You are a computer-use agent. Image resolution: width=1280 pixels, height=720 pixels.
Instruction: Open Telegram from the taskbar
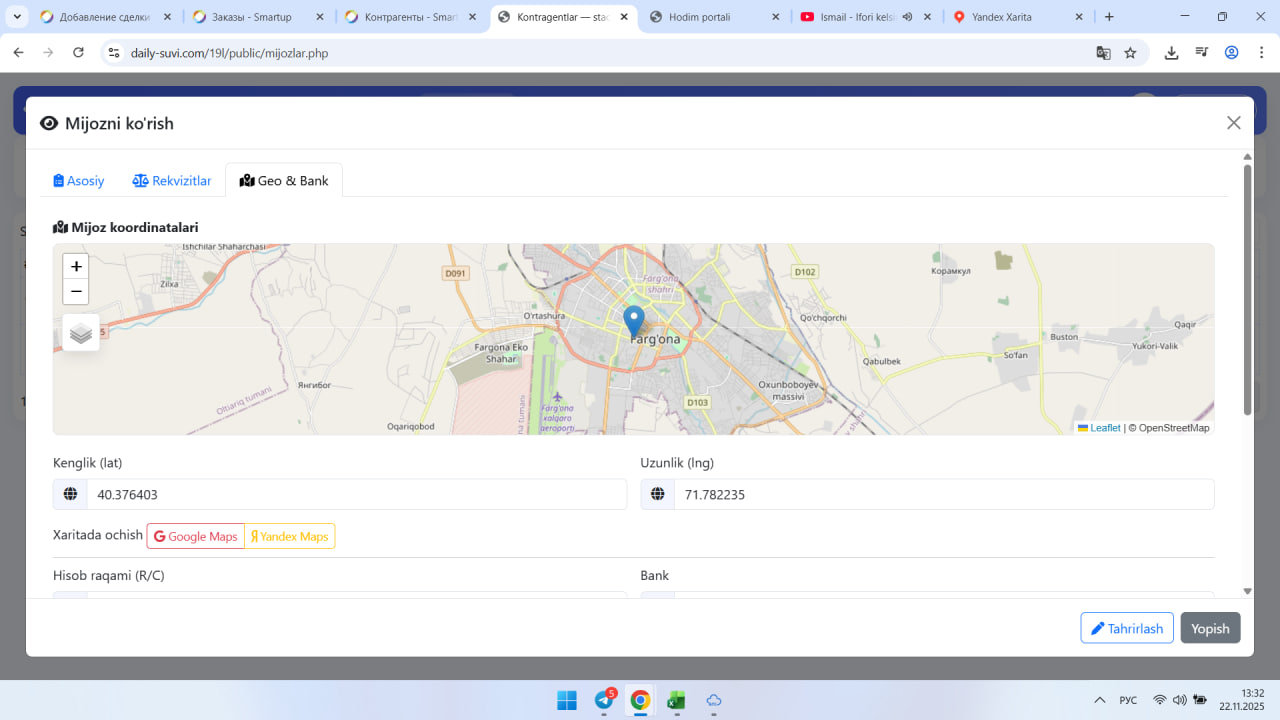pos(604,700)
